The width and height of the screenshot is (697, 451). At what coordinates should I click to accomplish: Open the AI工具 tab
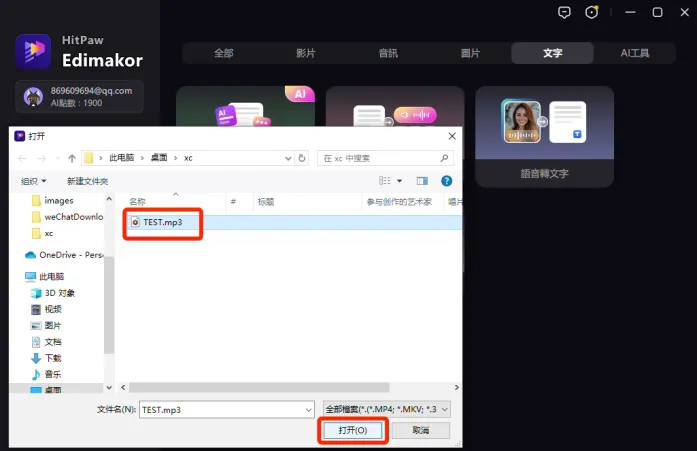(x=635, y=53)
